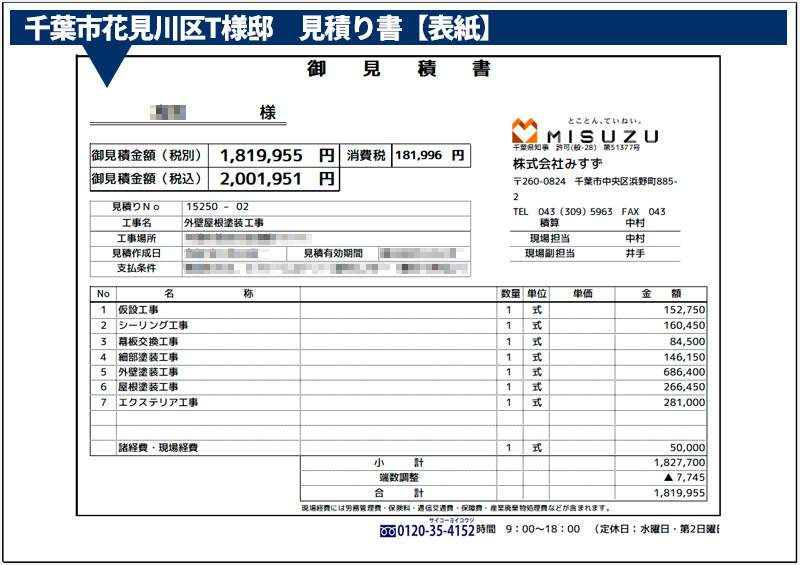This screenshot has height=565, width=800.
Task: Click the 名称 column header
Action: [209, 293]
